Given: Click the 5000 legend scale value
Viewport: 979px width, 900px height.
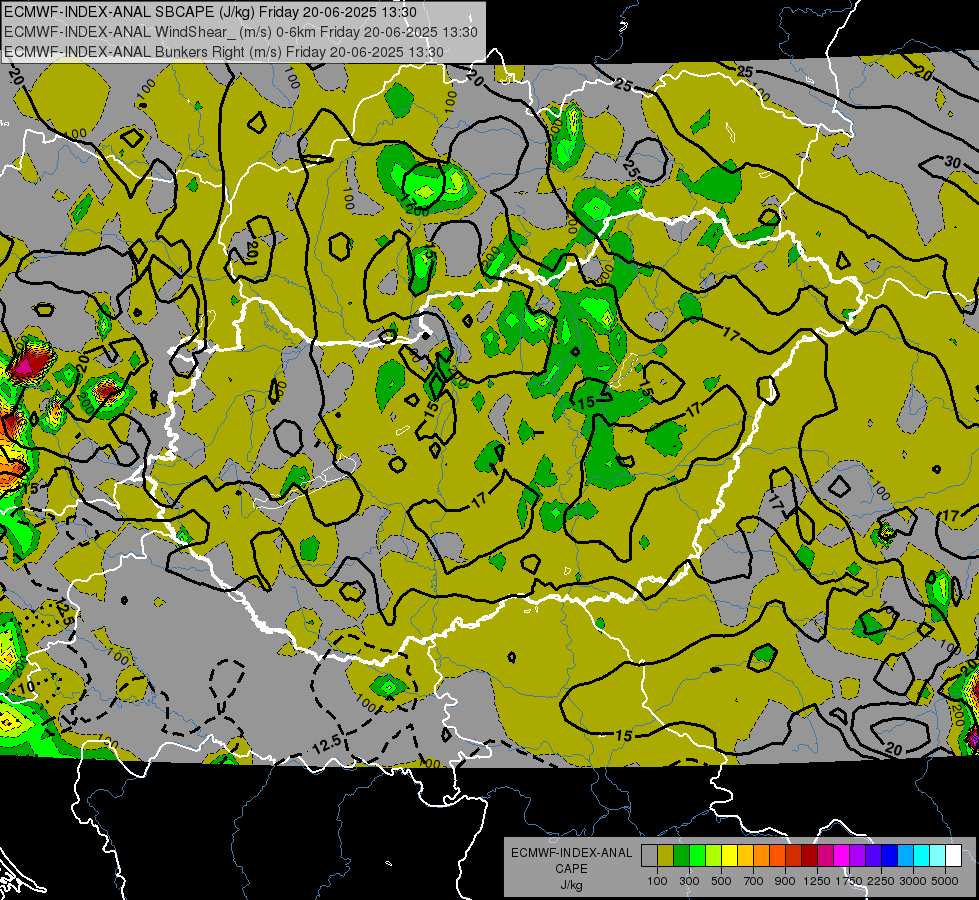Looking at the screenshot, I should pos(945,881).
